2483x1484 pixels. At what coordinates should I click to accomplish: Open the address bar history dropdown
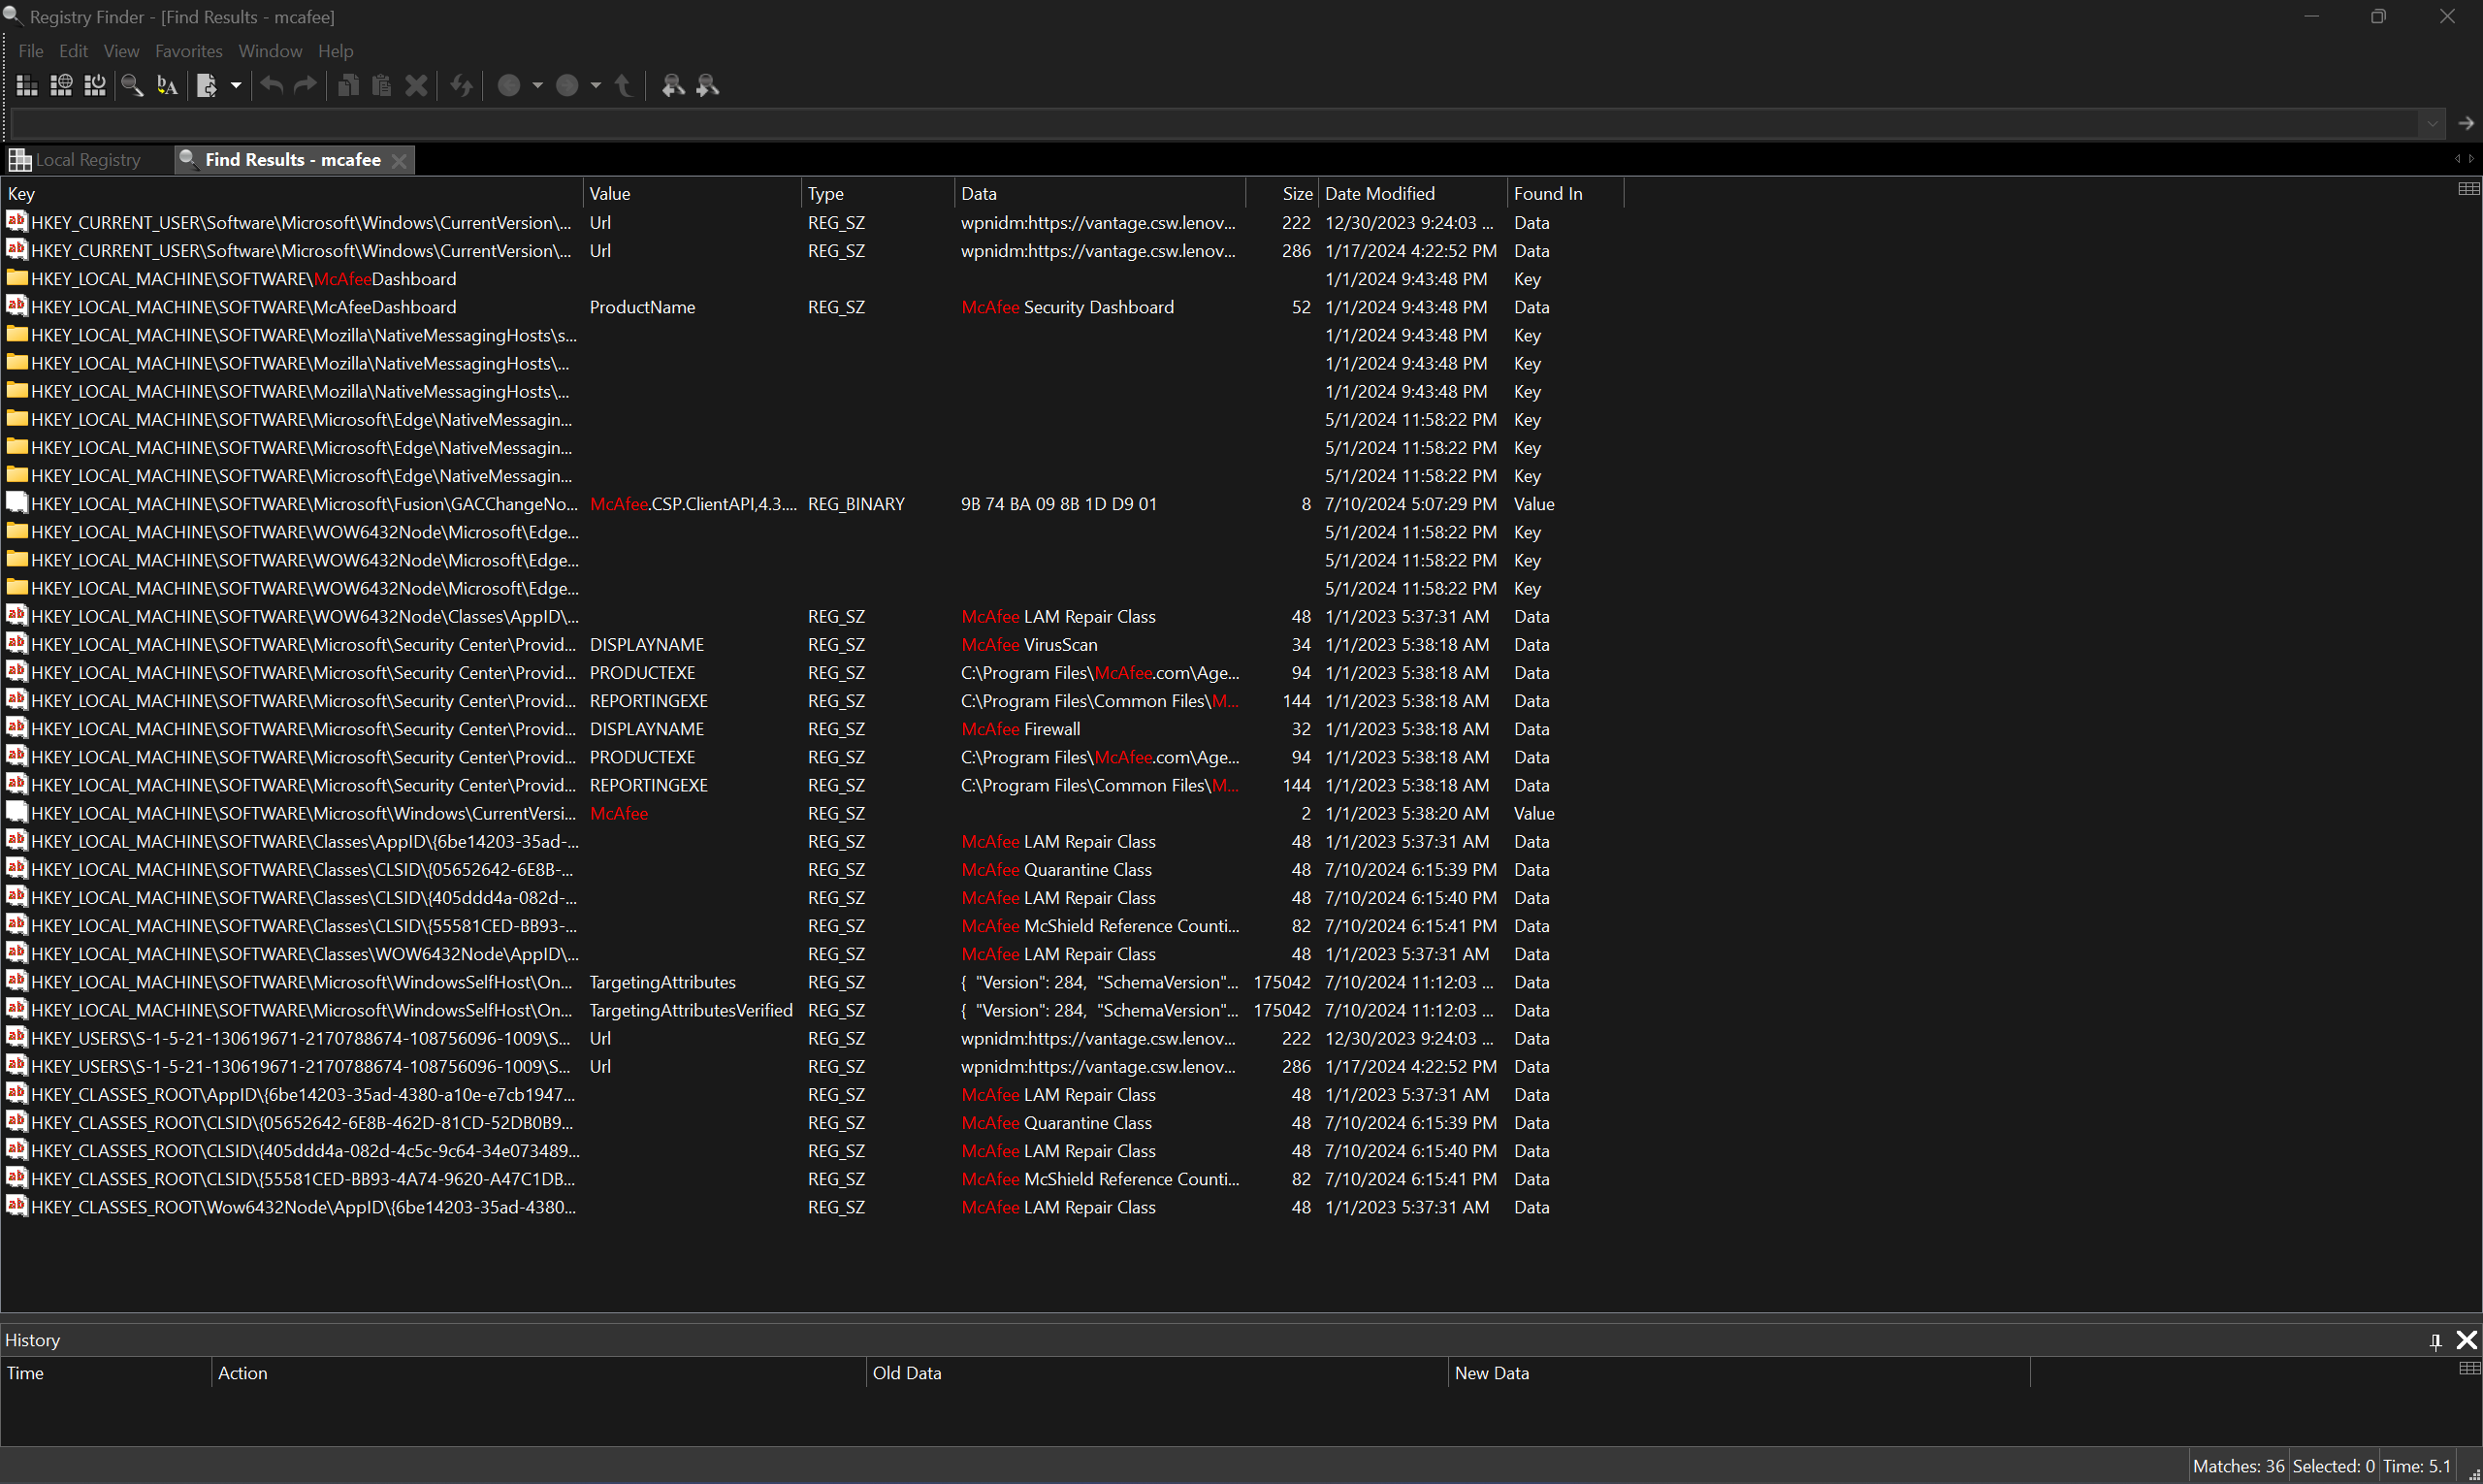tap(2431, 124)
